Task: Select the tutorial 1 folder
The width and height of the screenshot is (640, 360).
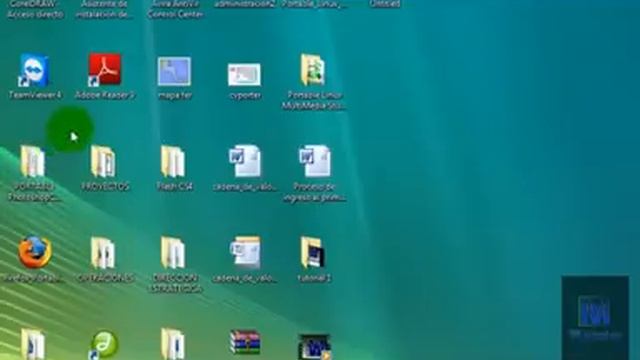Action: 313,253
